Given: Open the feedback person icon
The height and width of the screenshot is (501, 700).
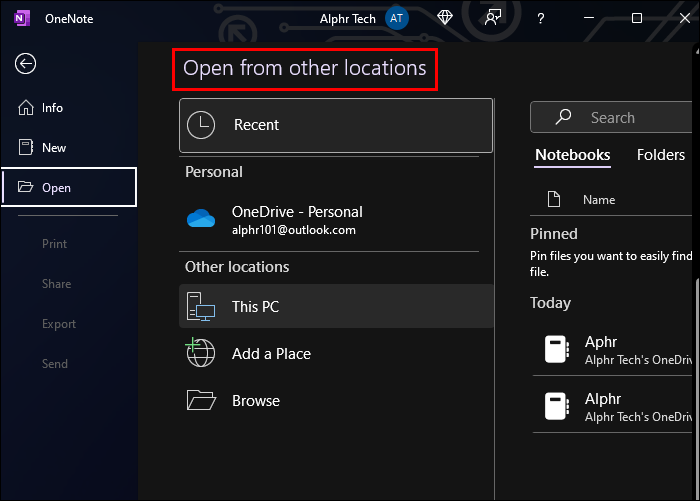Looking at the screenshot, I should tap(492, 18).
